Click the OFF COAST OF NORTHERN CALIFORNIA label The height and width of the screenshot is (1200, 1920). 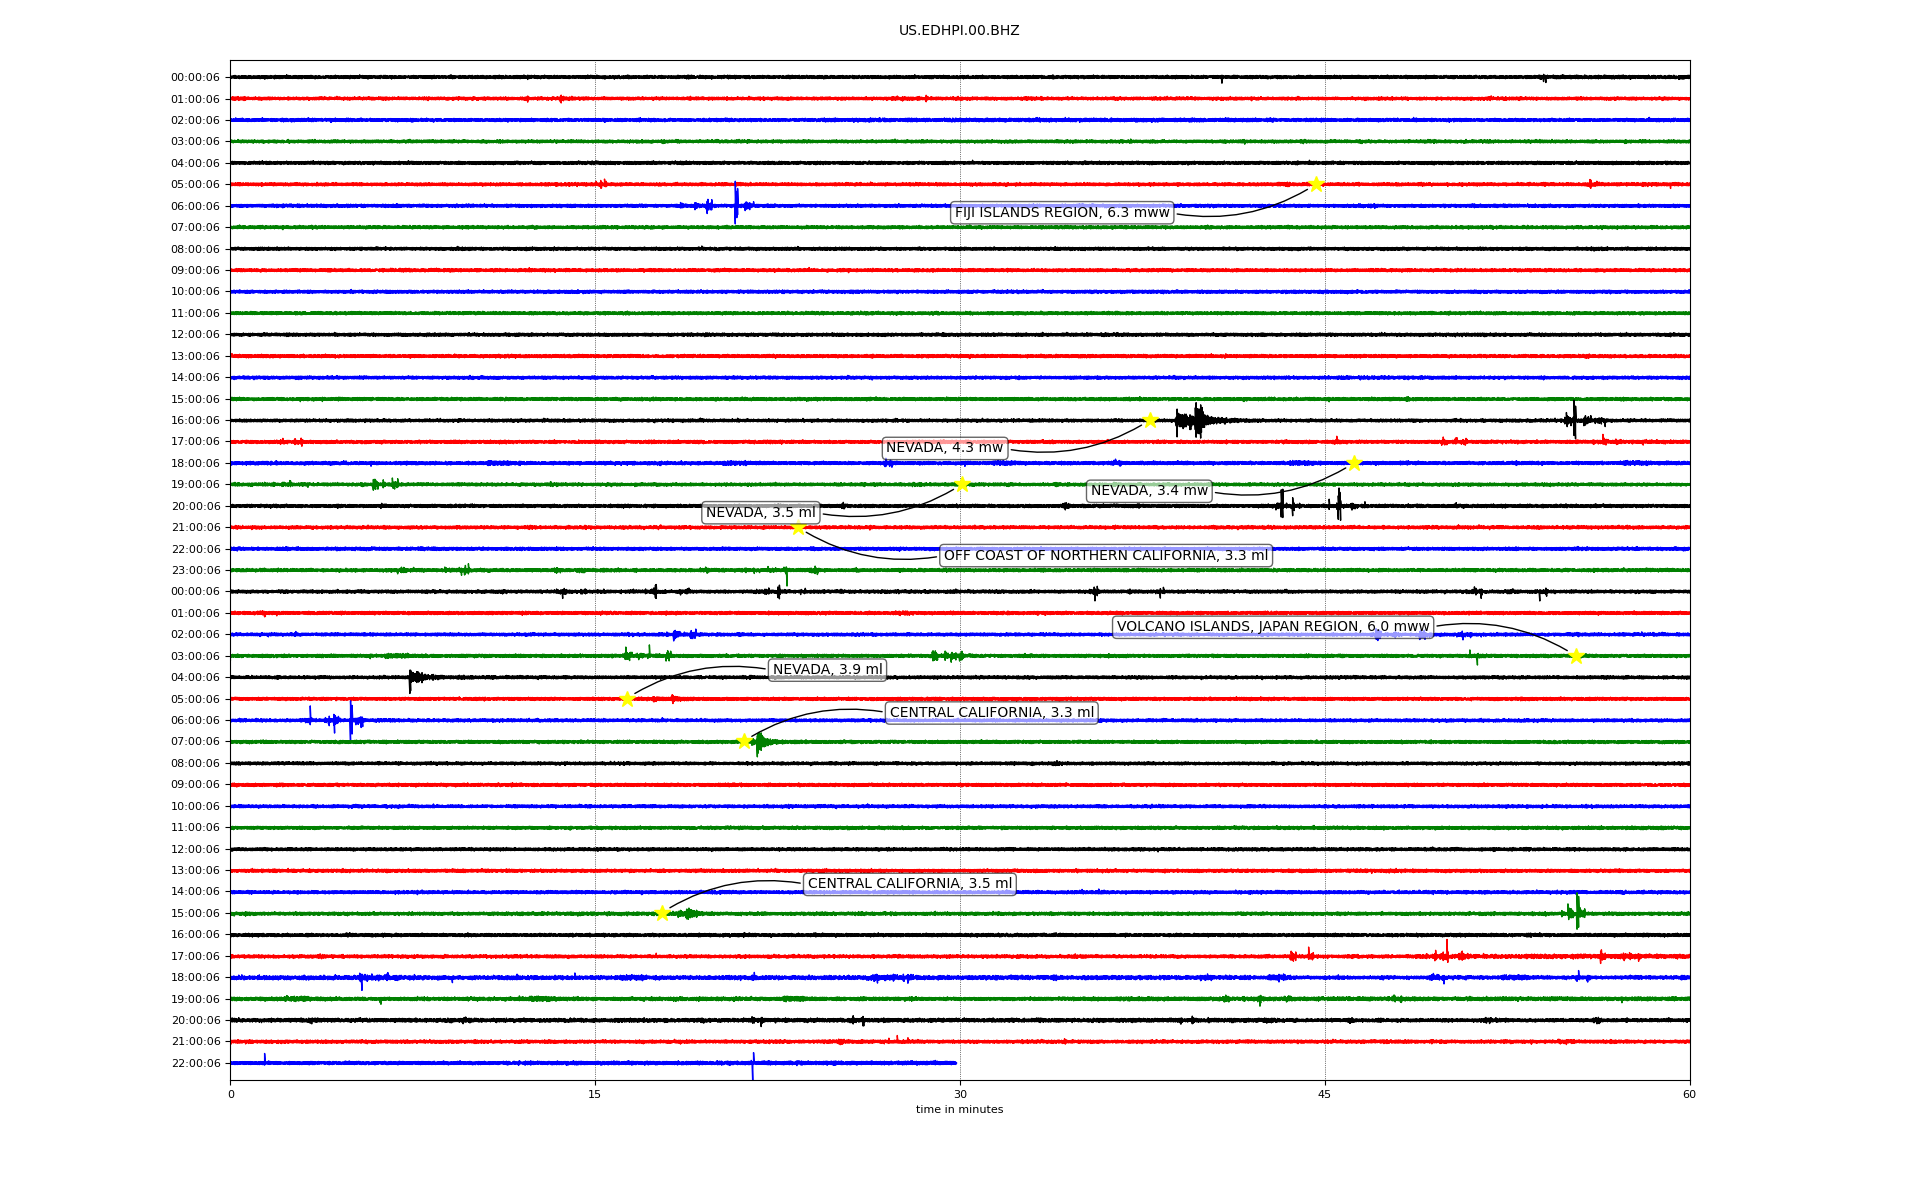pos(1105,555)
